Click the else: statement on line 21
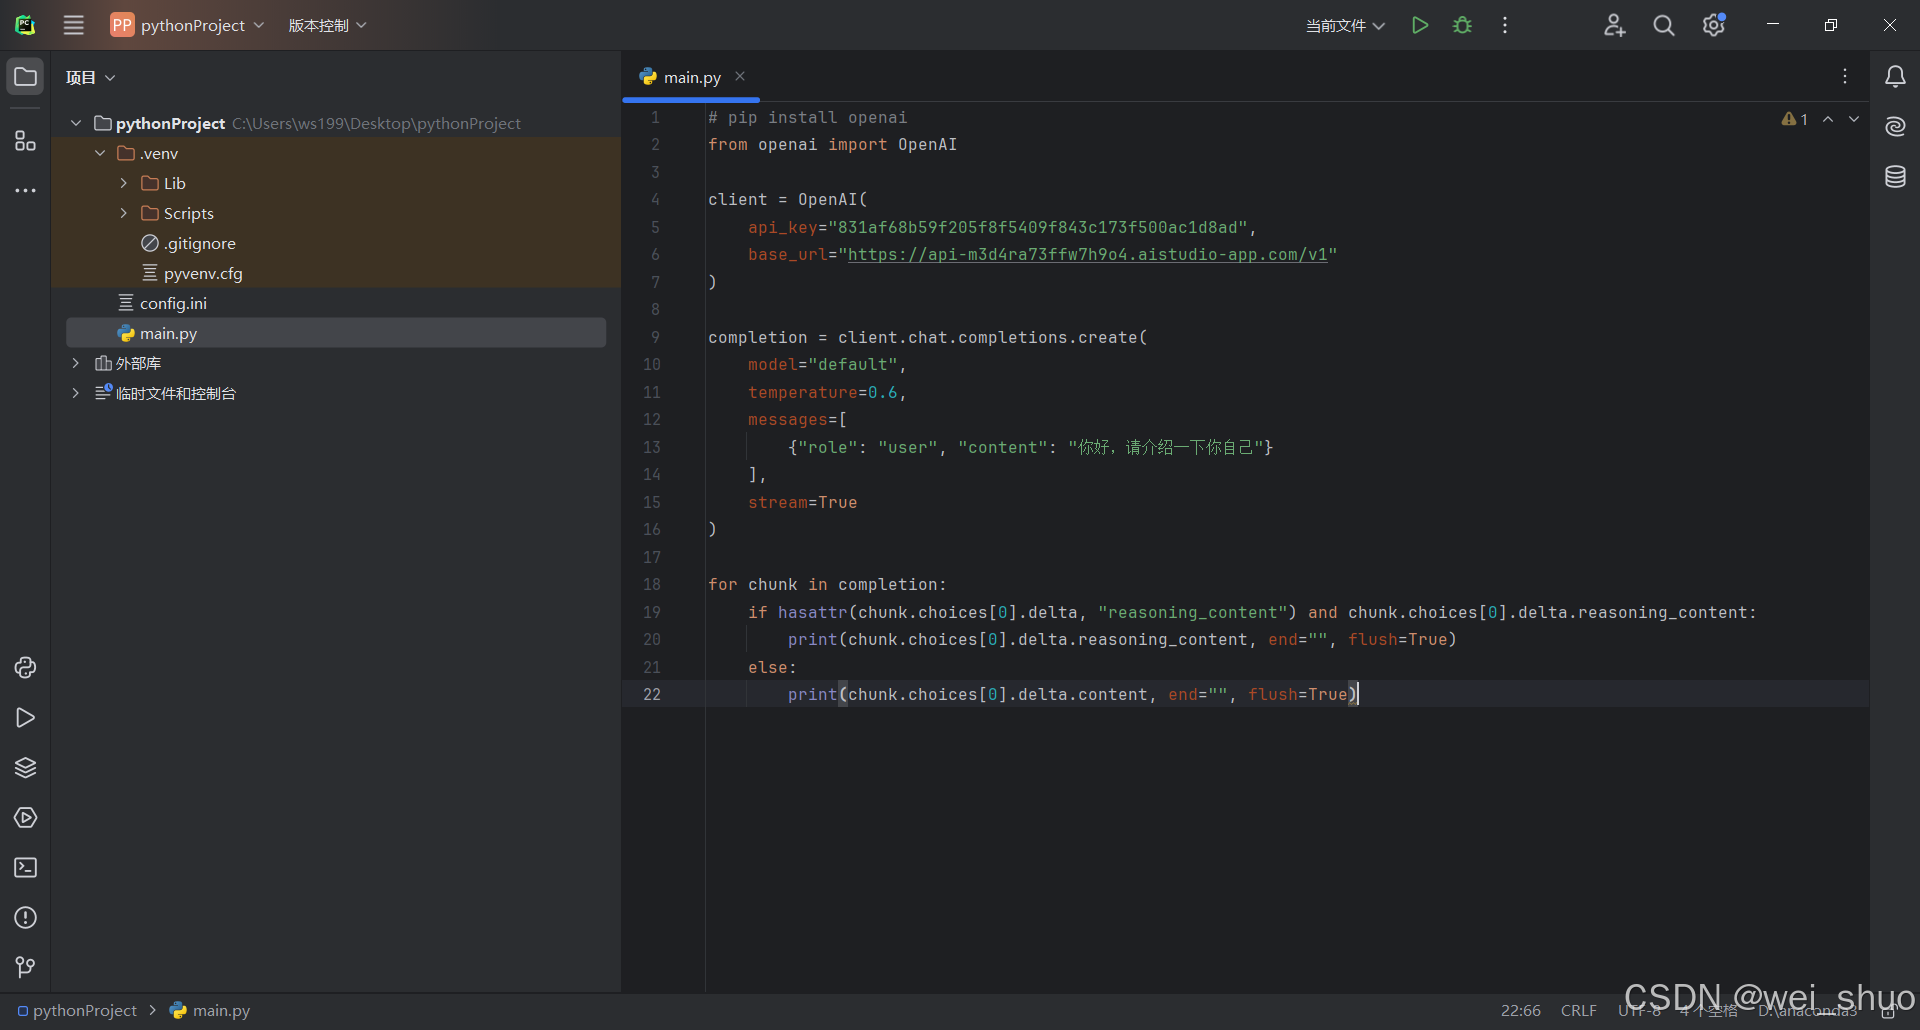1920x1030 pixels. (x=772, y=667)
